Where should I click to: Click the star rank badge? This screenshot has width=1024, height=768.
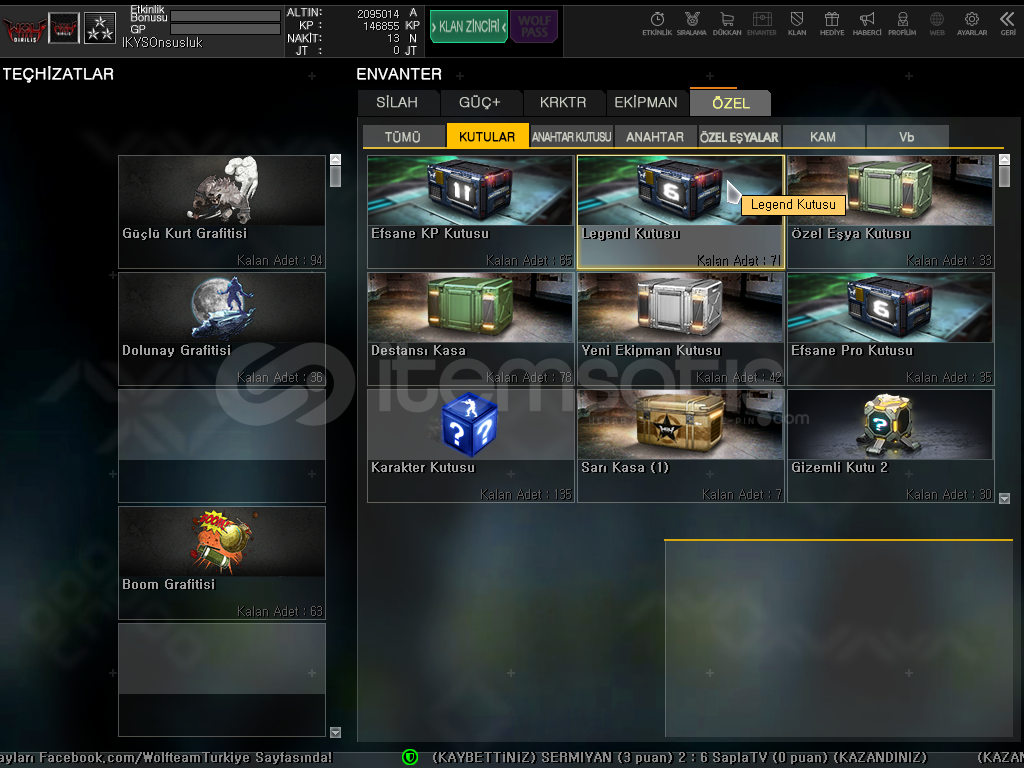[x=100, y=29]
